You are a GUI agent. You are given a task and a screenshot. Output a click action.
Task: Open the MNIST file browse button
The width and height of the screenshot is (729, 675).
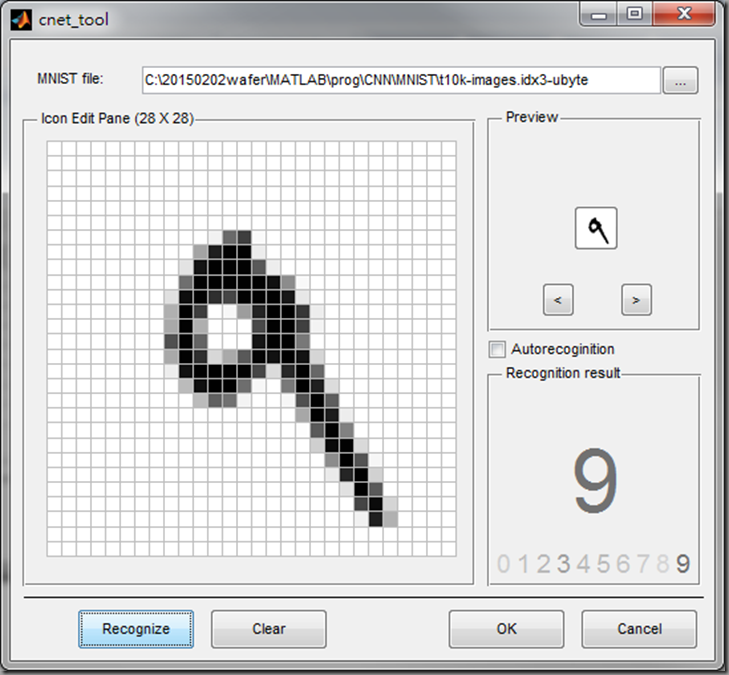click(680, 81)
